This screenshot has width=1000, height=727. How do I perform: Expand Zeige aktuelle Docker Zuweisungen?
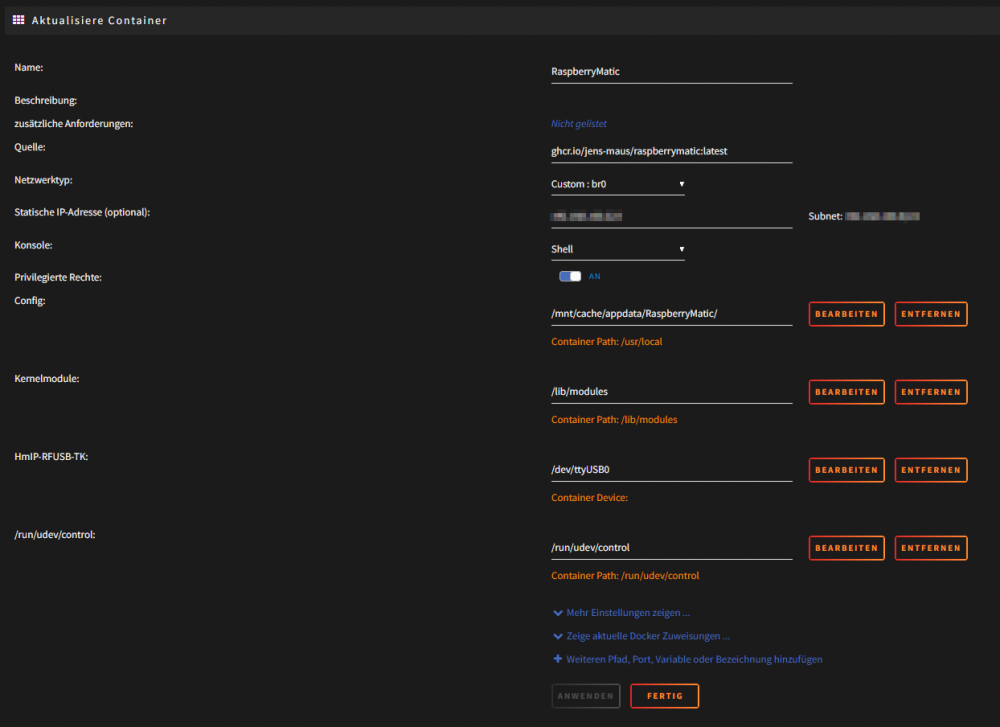pyautogui.click(x=648, y=636)
